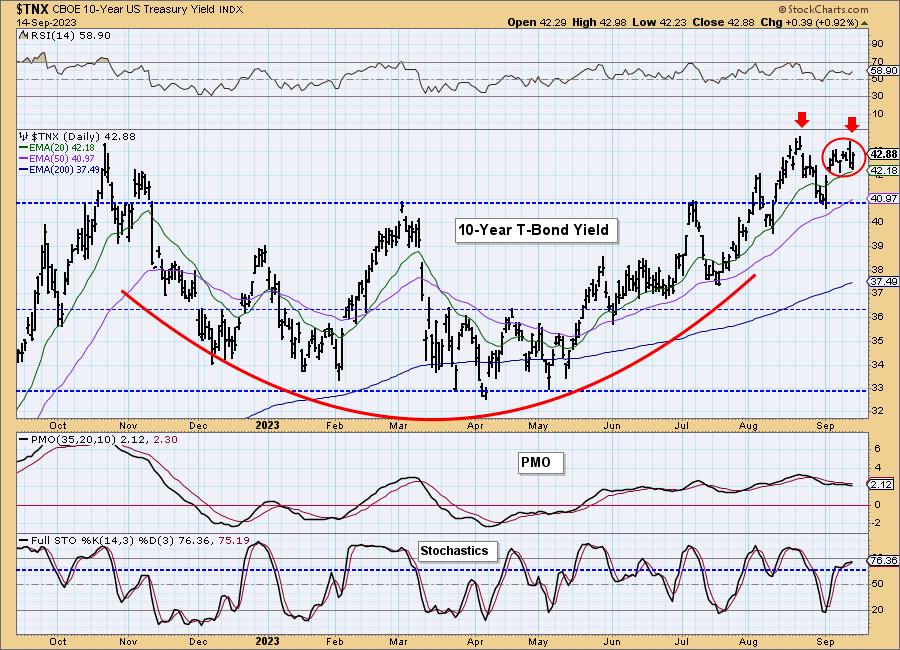900x650 pixels.
Task: Click the 42.18 EMA tag on right axis
Action: (884, 171)
